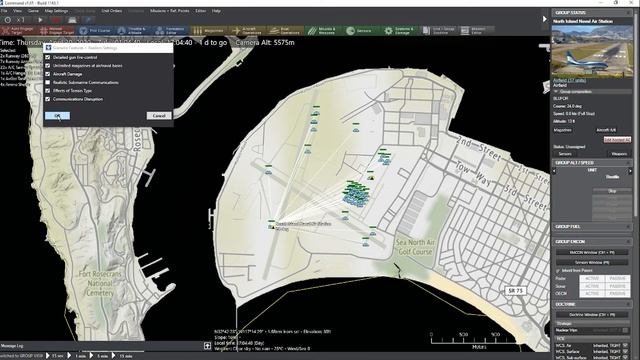The width and height of the screenshot is (640, 360).
Task: Select the Plot Course tool
Action: click(95, 30)
